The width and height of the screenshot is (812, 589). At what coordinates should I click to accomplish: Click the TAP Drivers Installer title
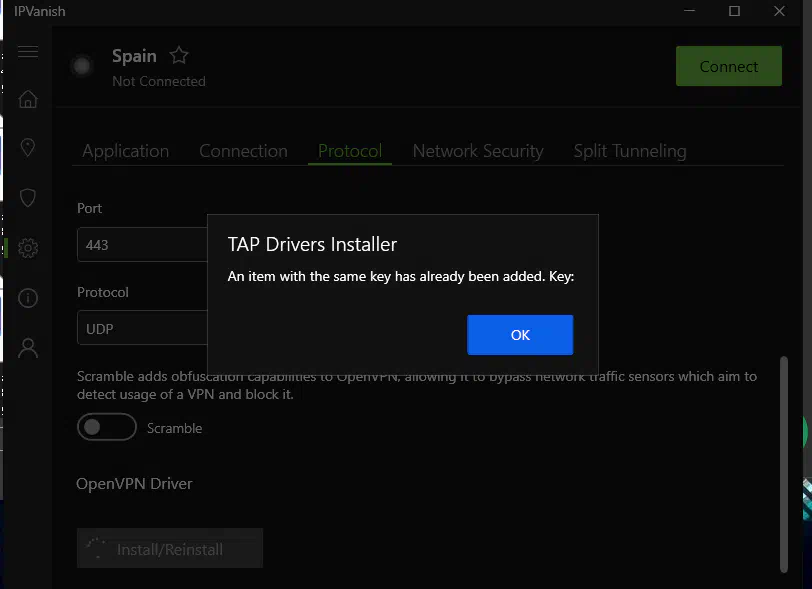312,244
